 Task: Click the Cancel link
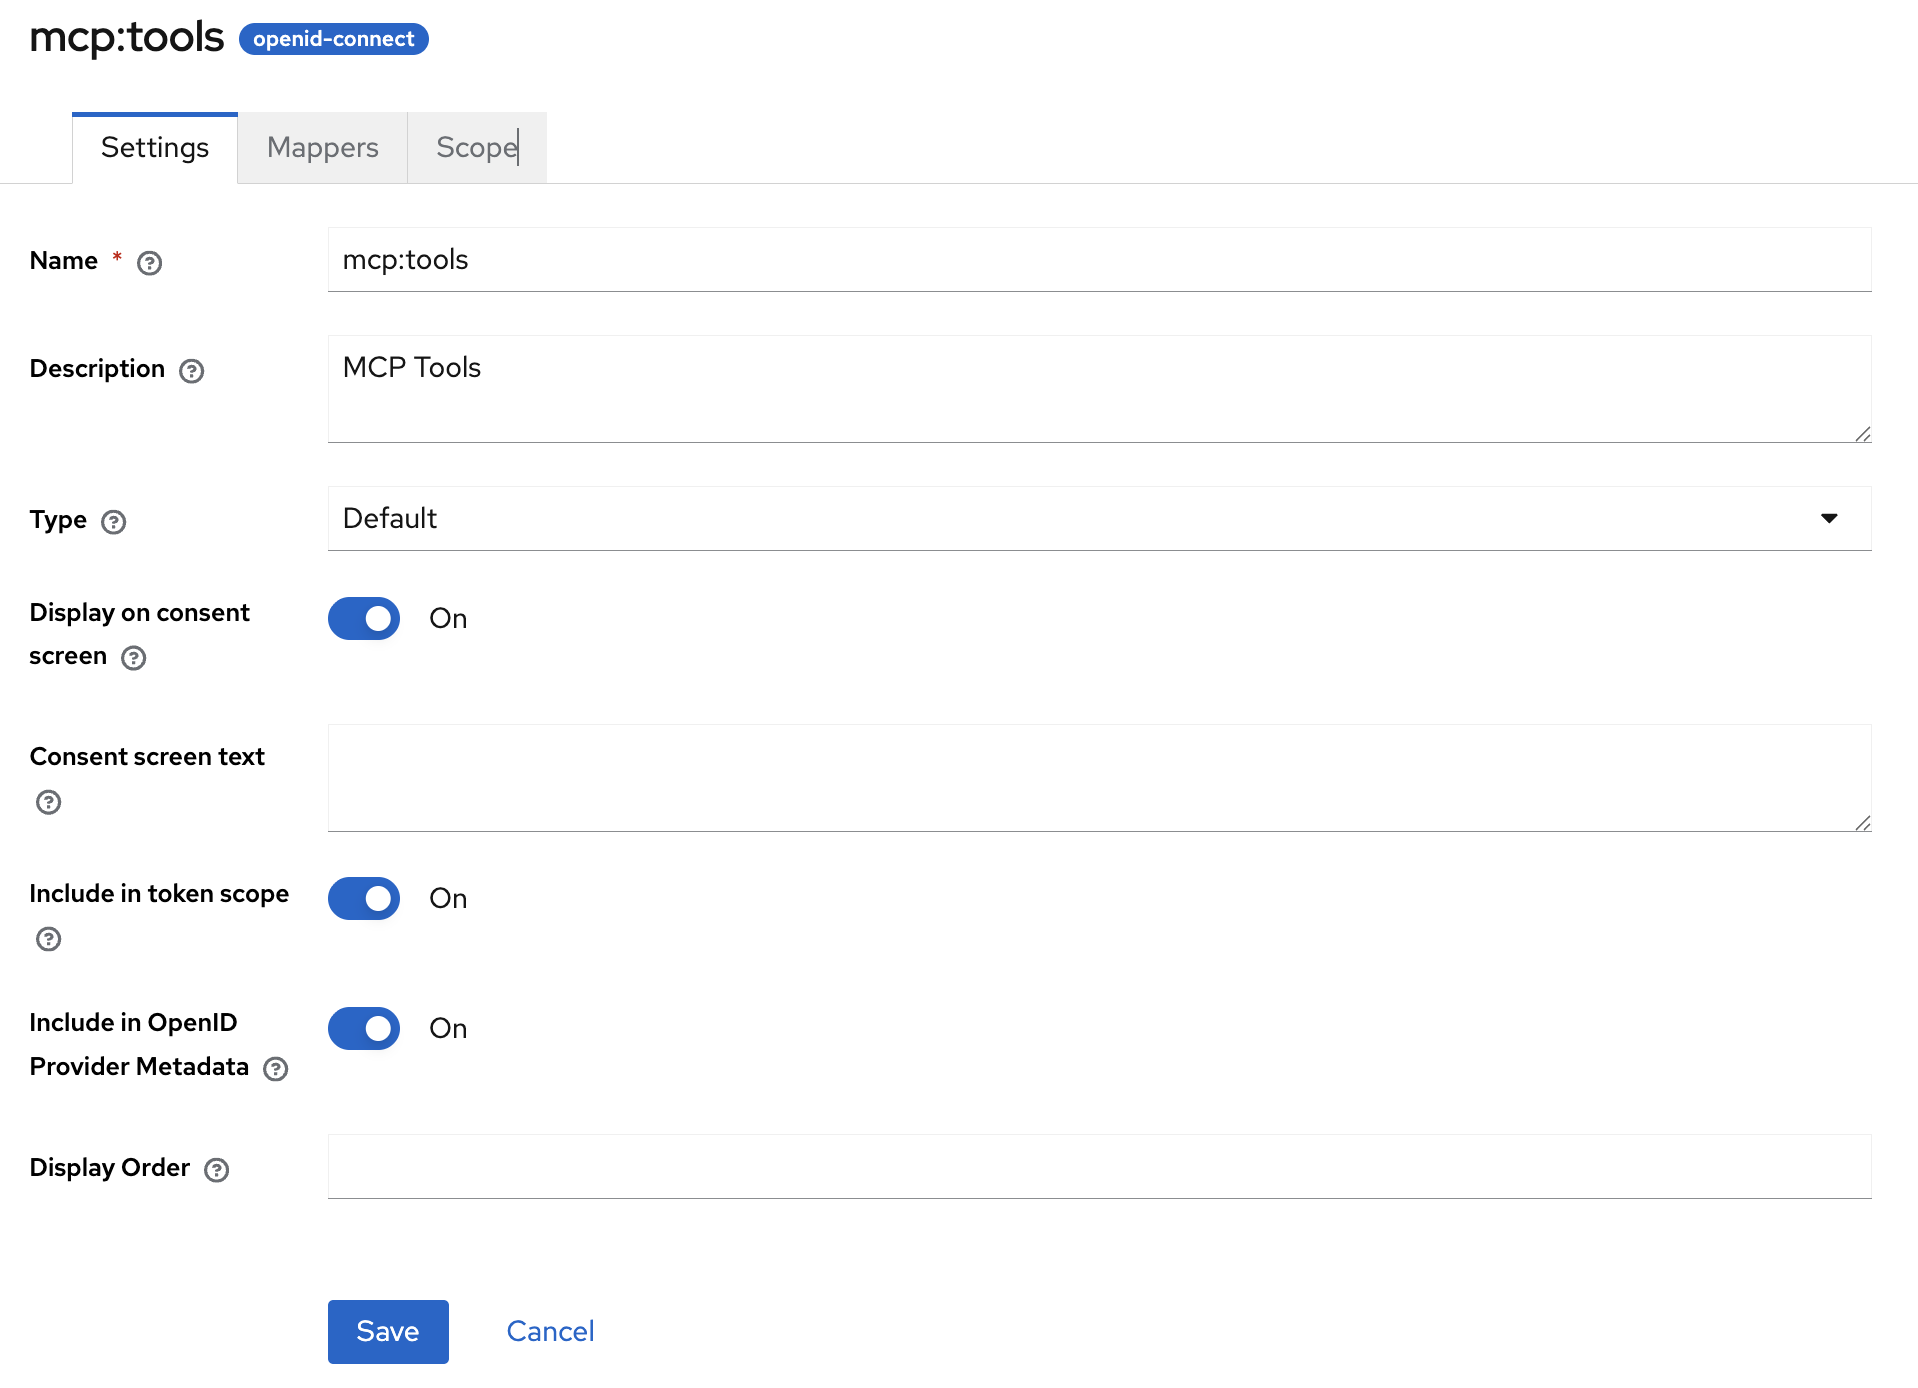pyautogui.click(x=550, y=1332)
